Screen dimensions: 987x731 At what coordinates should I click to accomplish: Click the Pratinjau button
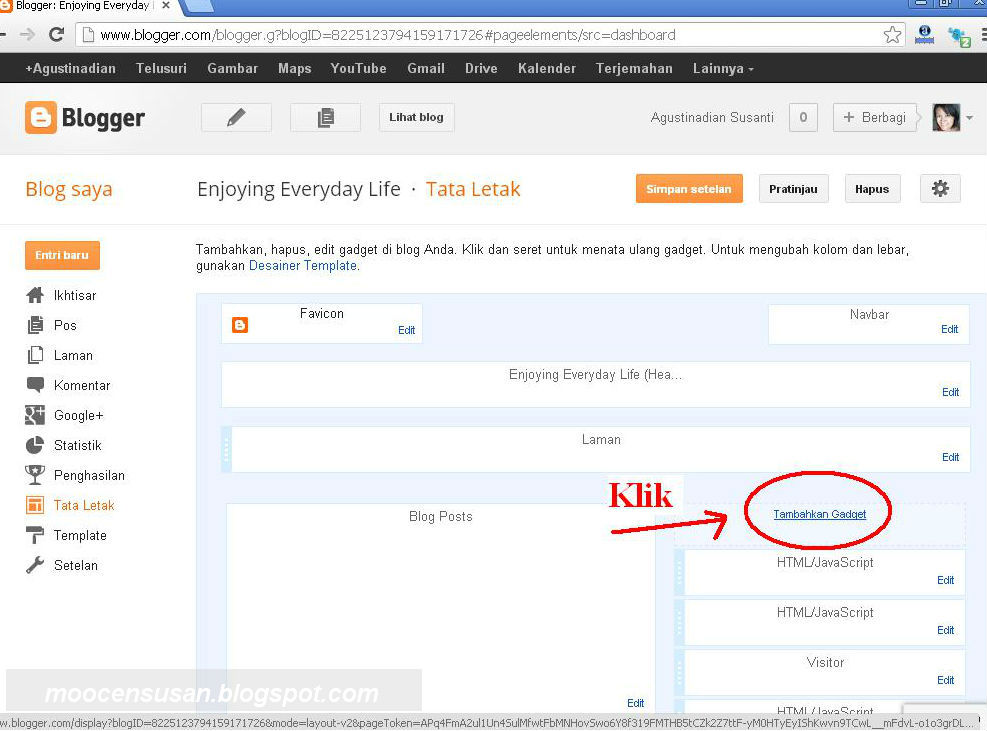[793, 188]
